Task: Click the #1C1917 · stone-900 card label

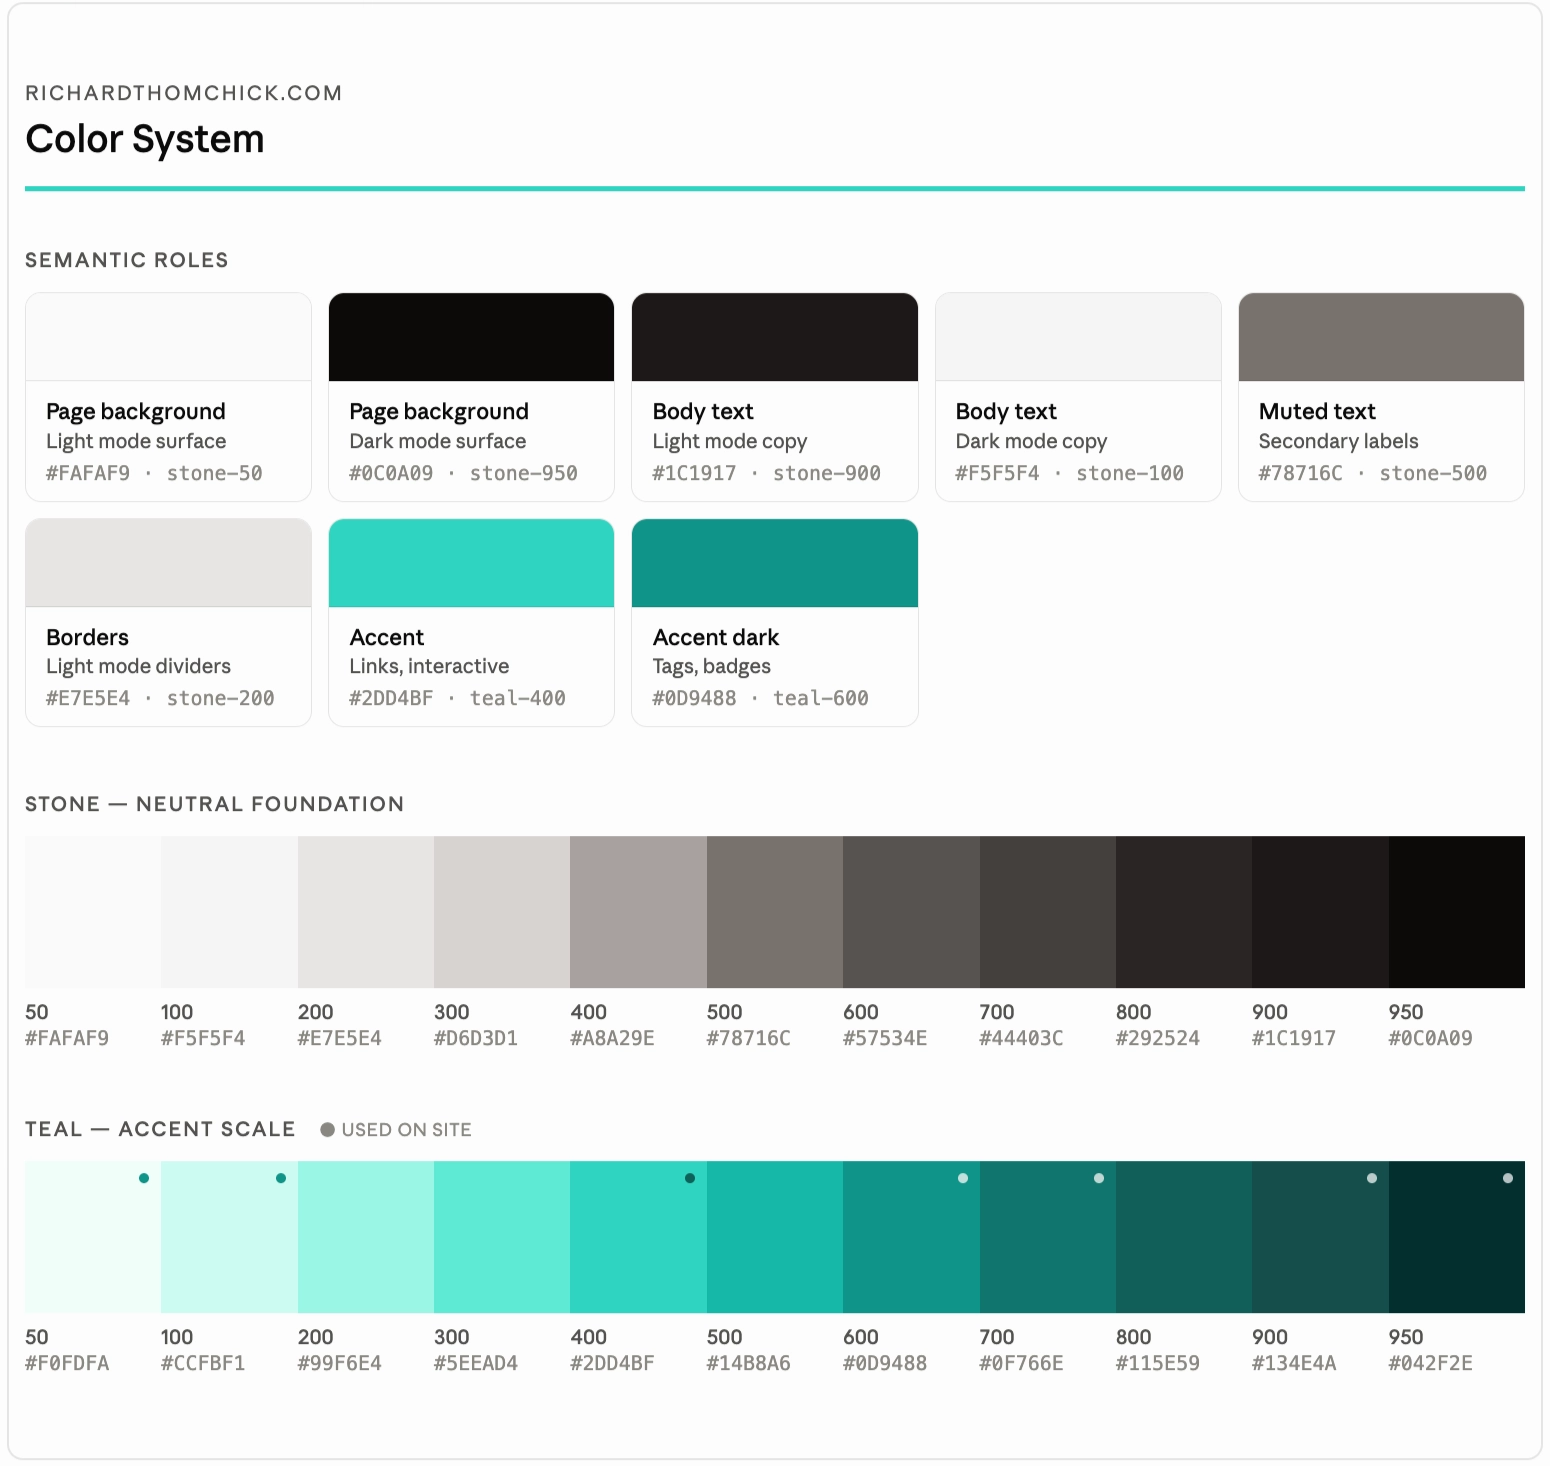Action: (x=767, y=473)
